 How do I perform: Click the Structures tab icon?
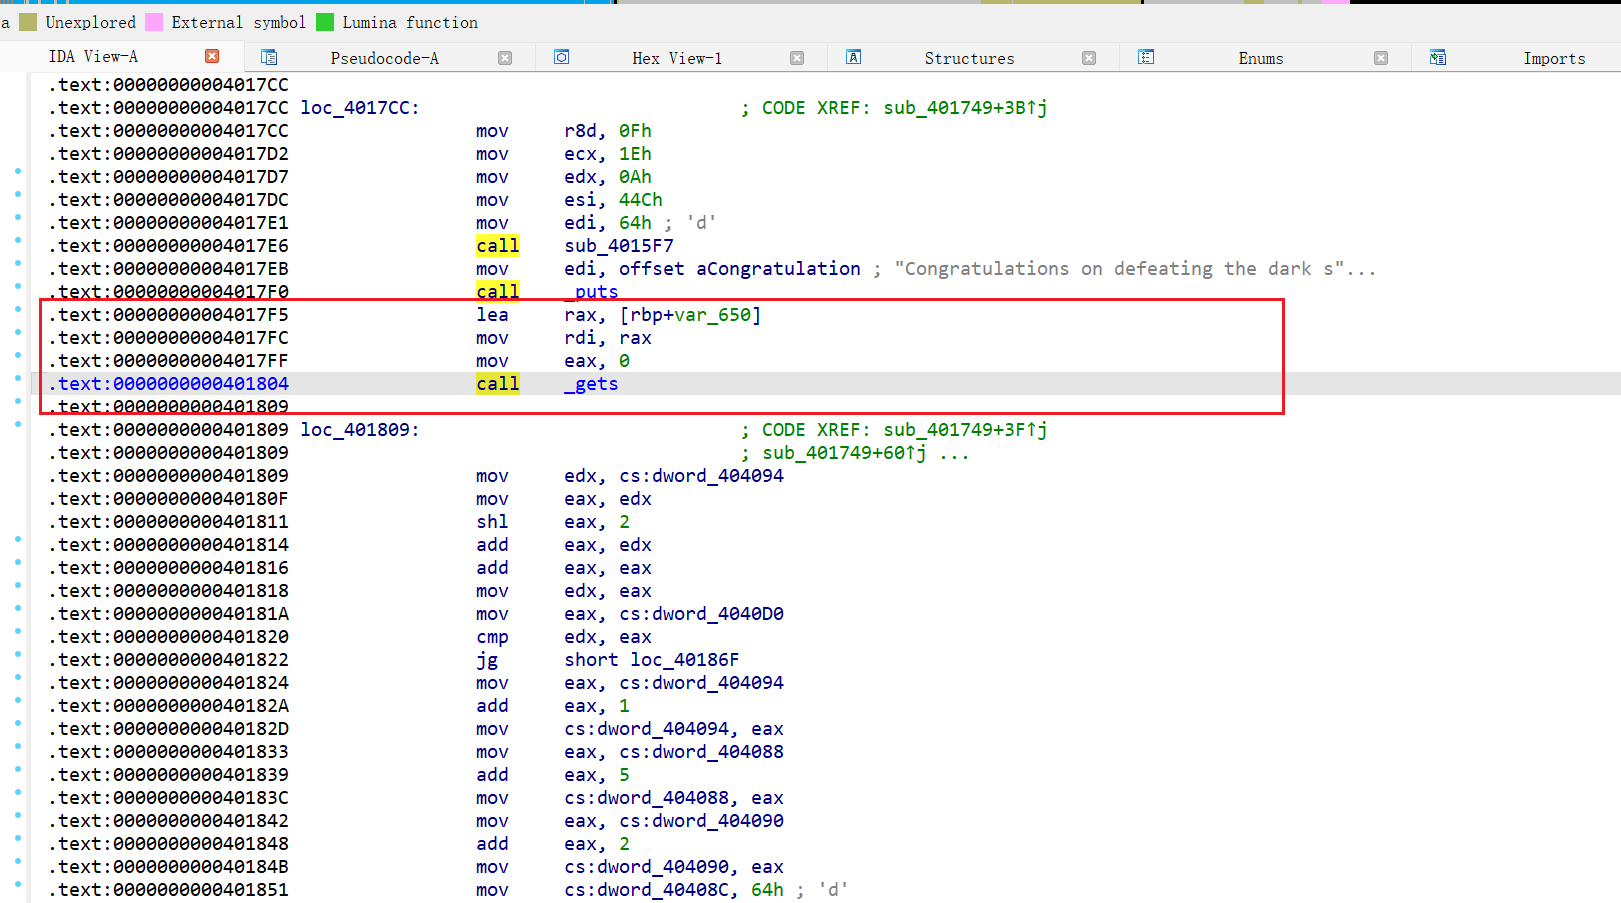pyautogui.click(x=854, y=57)
